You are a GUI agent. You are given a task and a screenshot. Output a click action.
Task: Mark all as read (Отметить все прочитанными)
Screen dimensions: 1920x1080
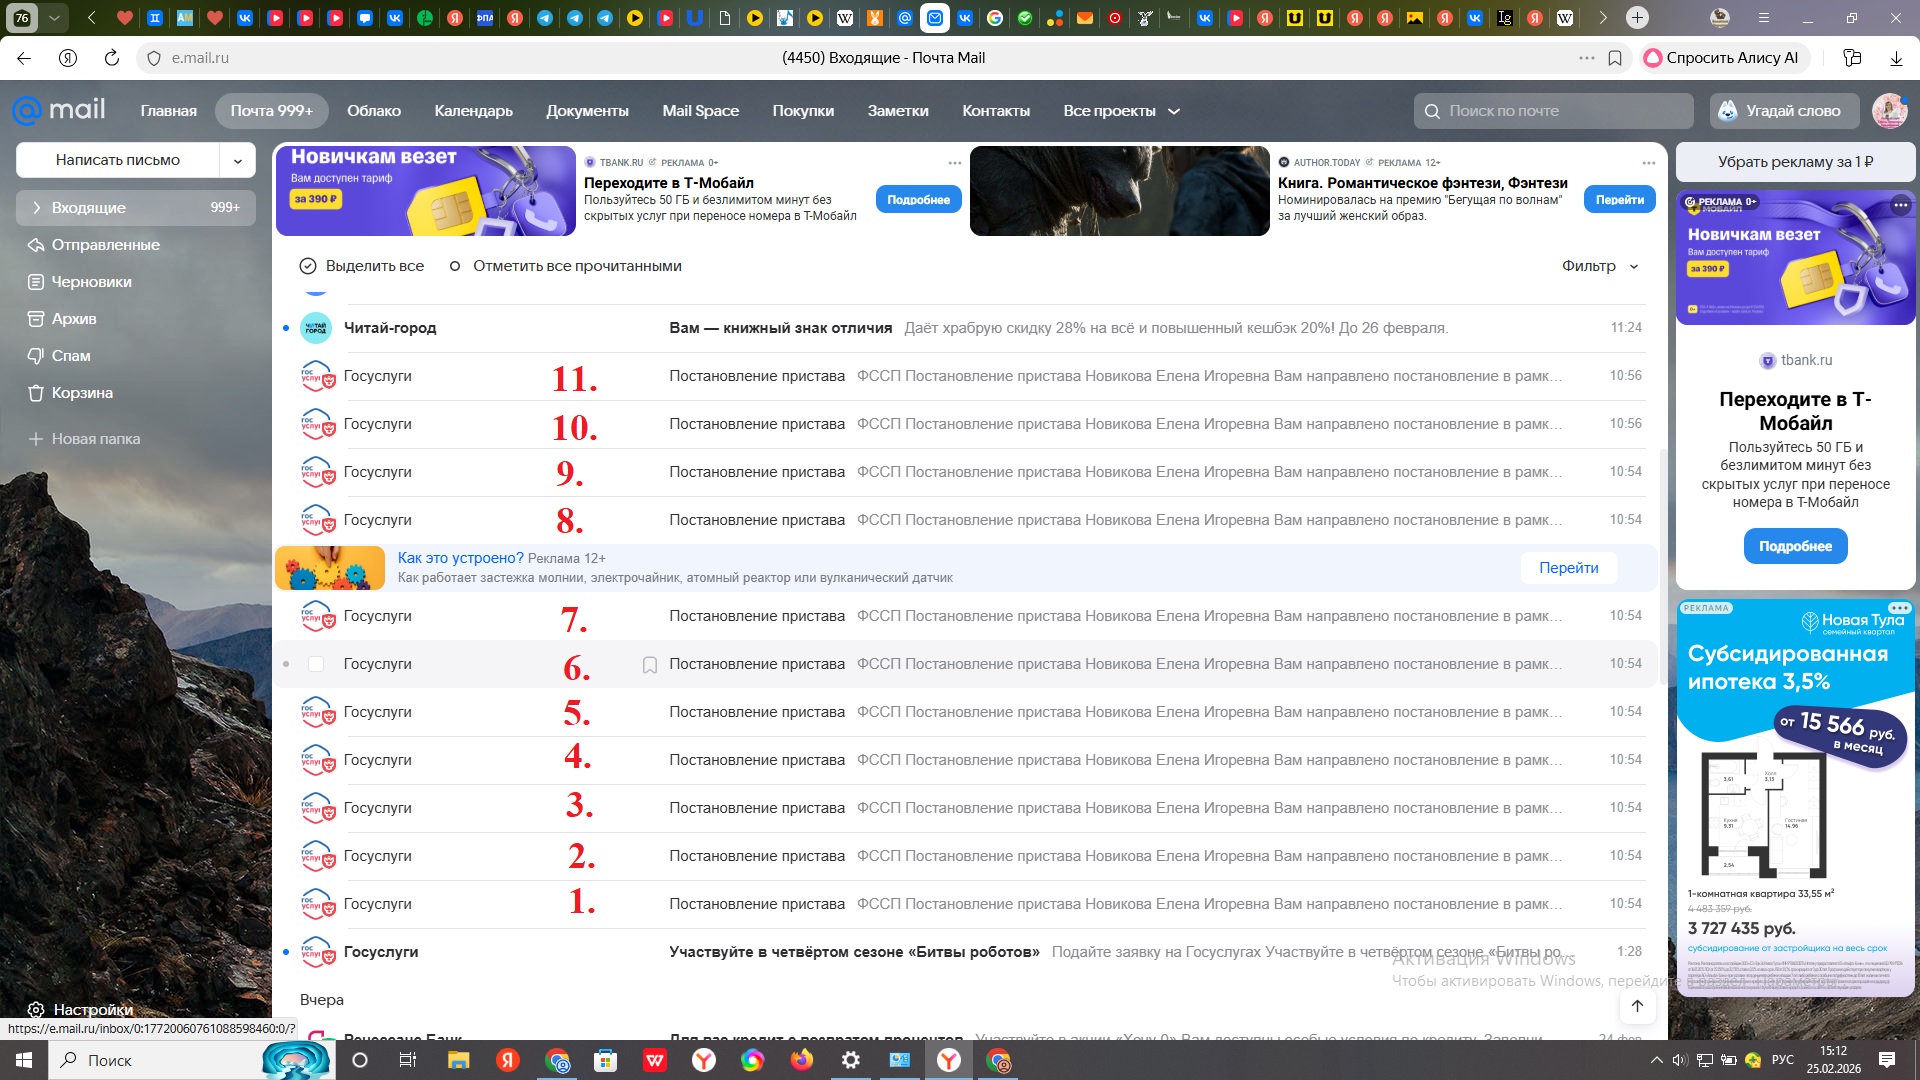tap(566, 266)
